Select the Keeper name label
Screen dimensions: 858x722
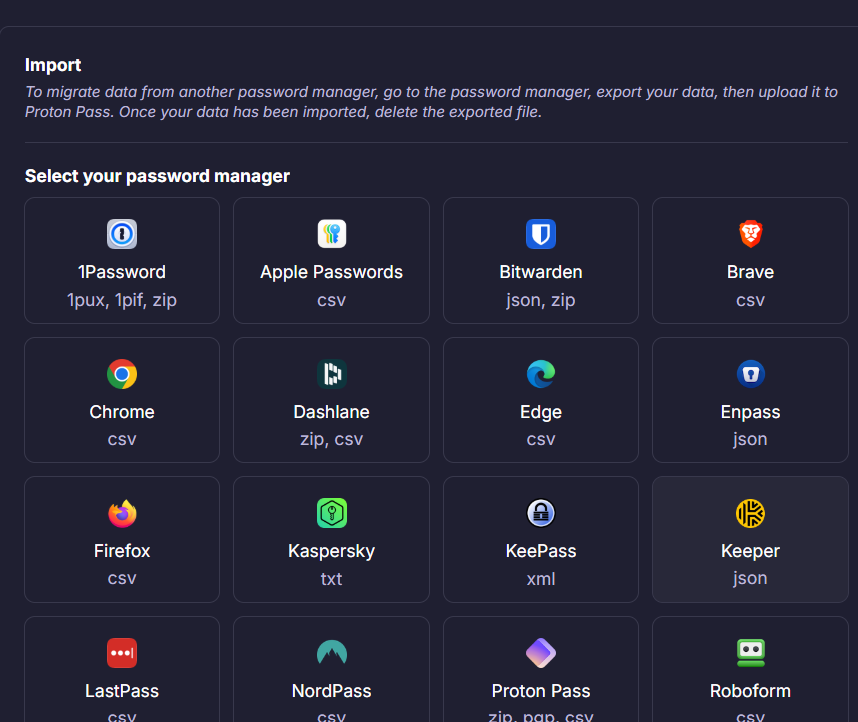click(x=750, y=551)
